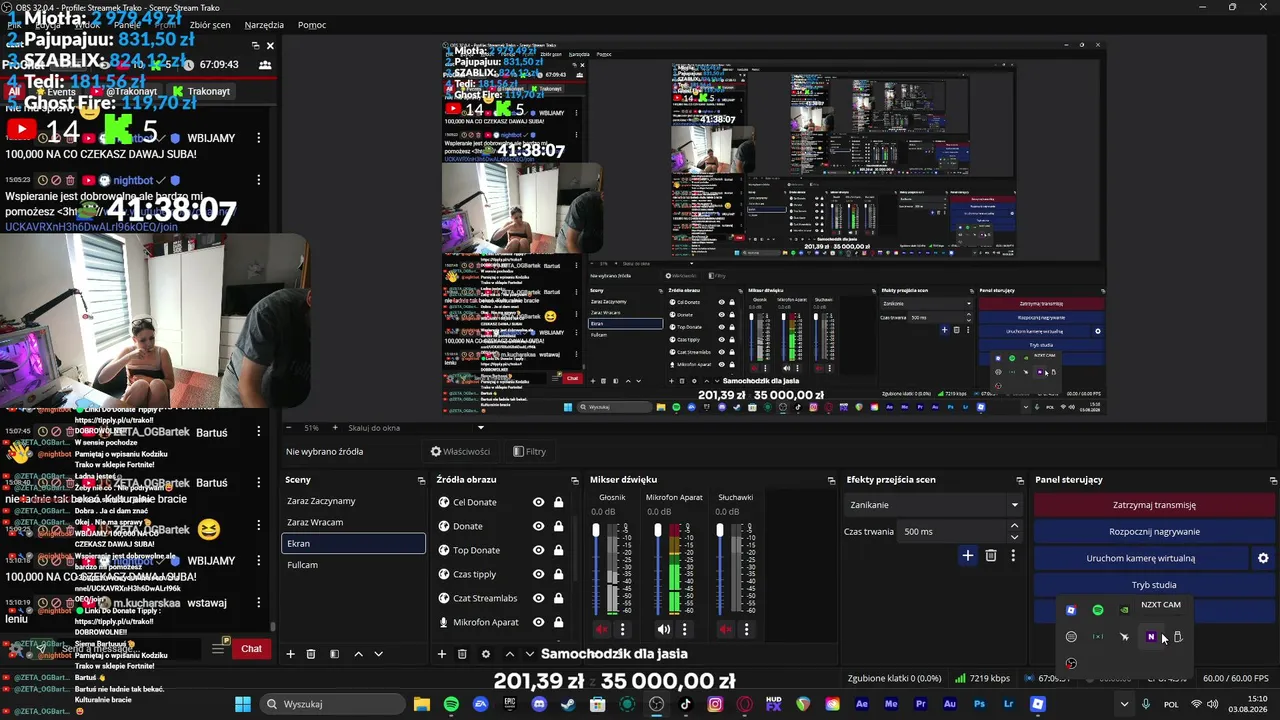1280x720 pixels.
Task: Open the Pomoc menu
Action: [312, 25]
